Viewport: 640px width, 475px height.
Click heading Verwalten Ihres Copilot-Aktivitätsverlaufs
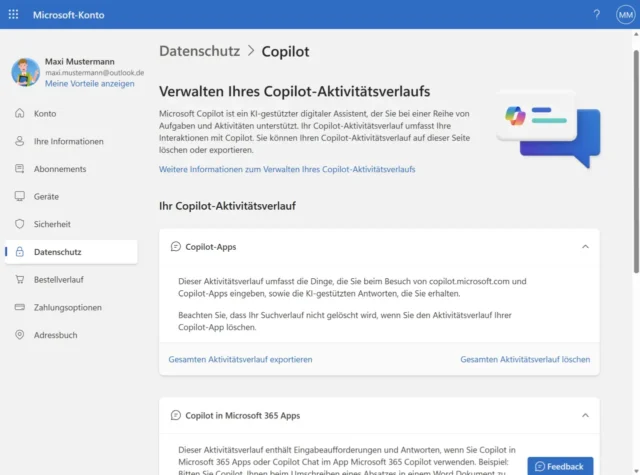point(295,91)
